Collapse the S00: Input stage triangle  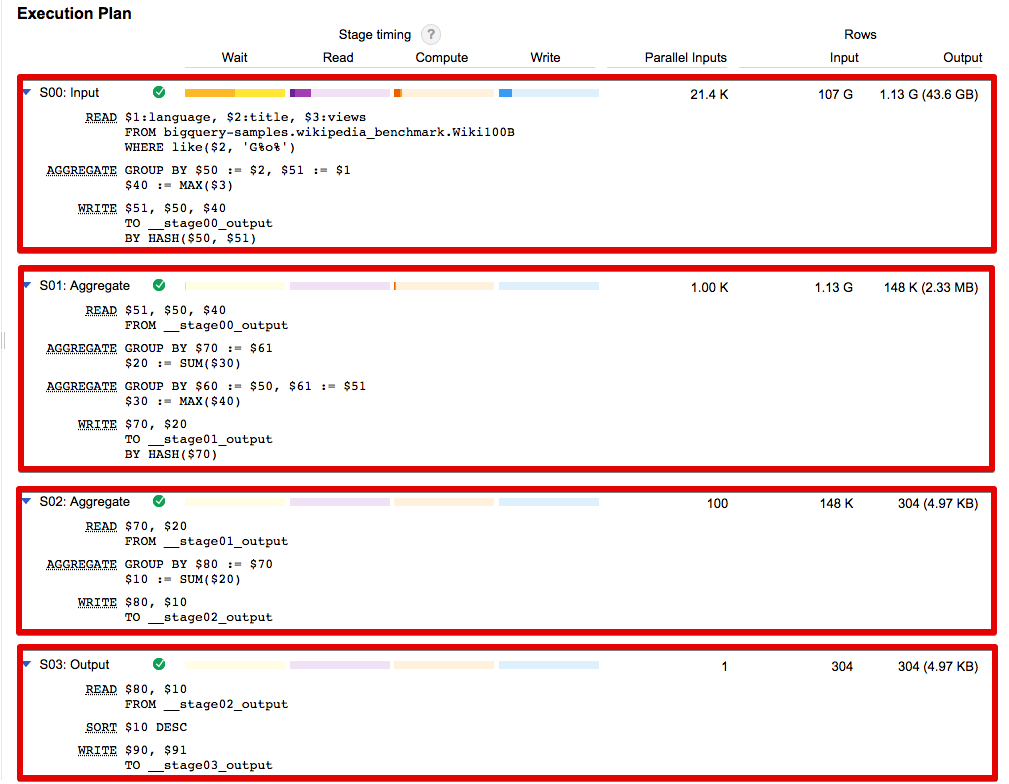tap(27, 93)
